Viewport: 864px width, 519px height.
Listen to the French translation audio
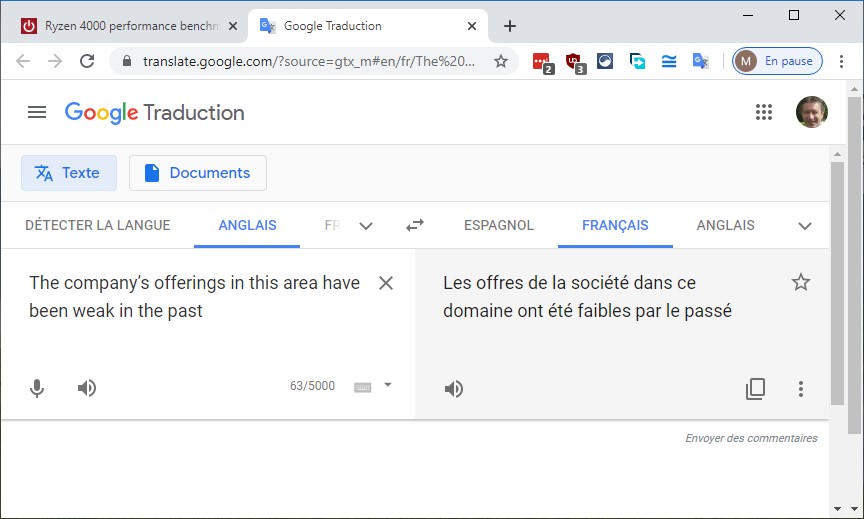pyautogui.click(x=454, y=389)
